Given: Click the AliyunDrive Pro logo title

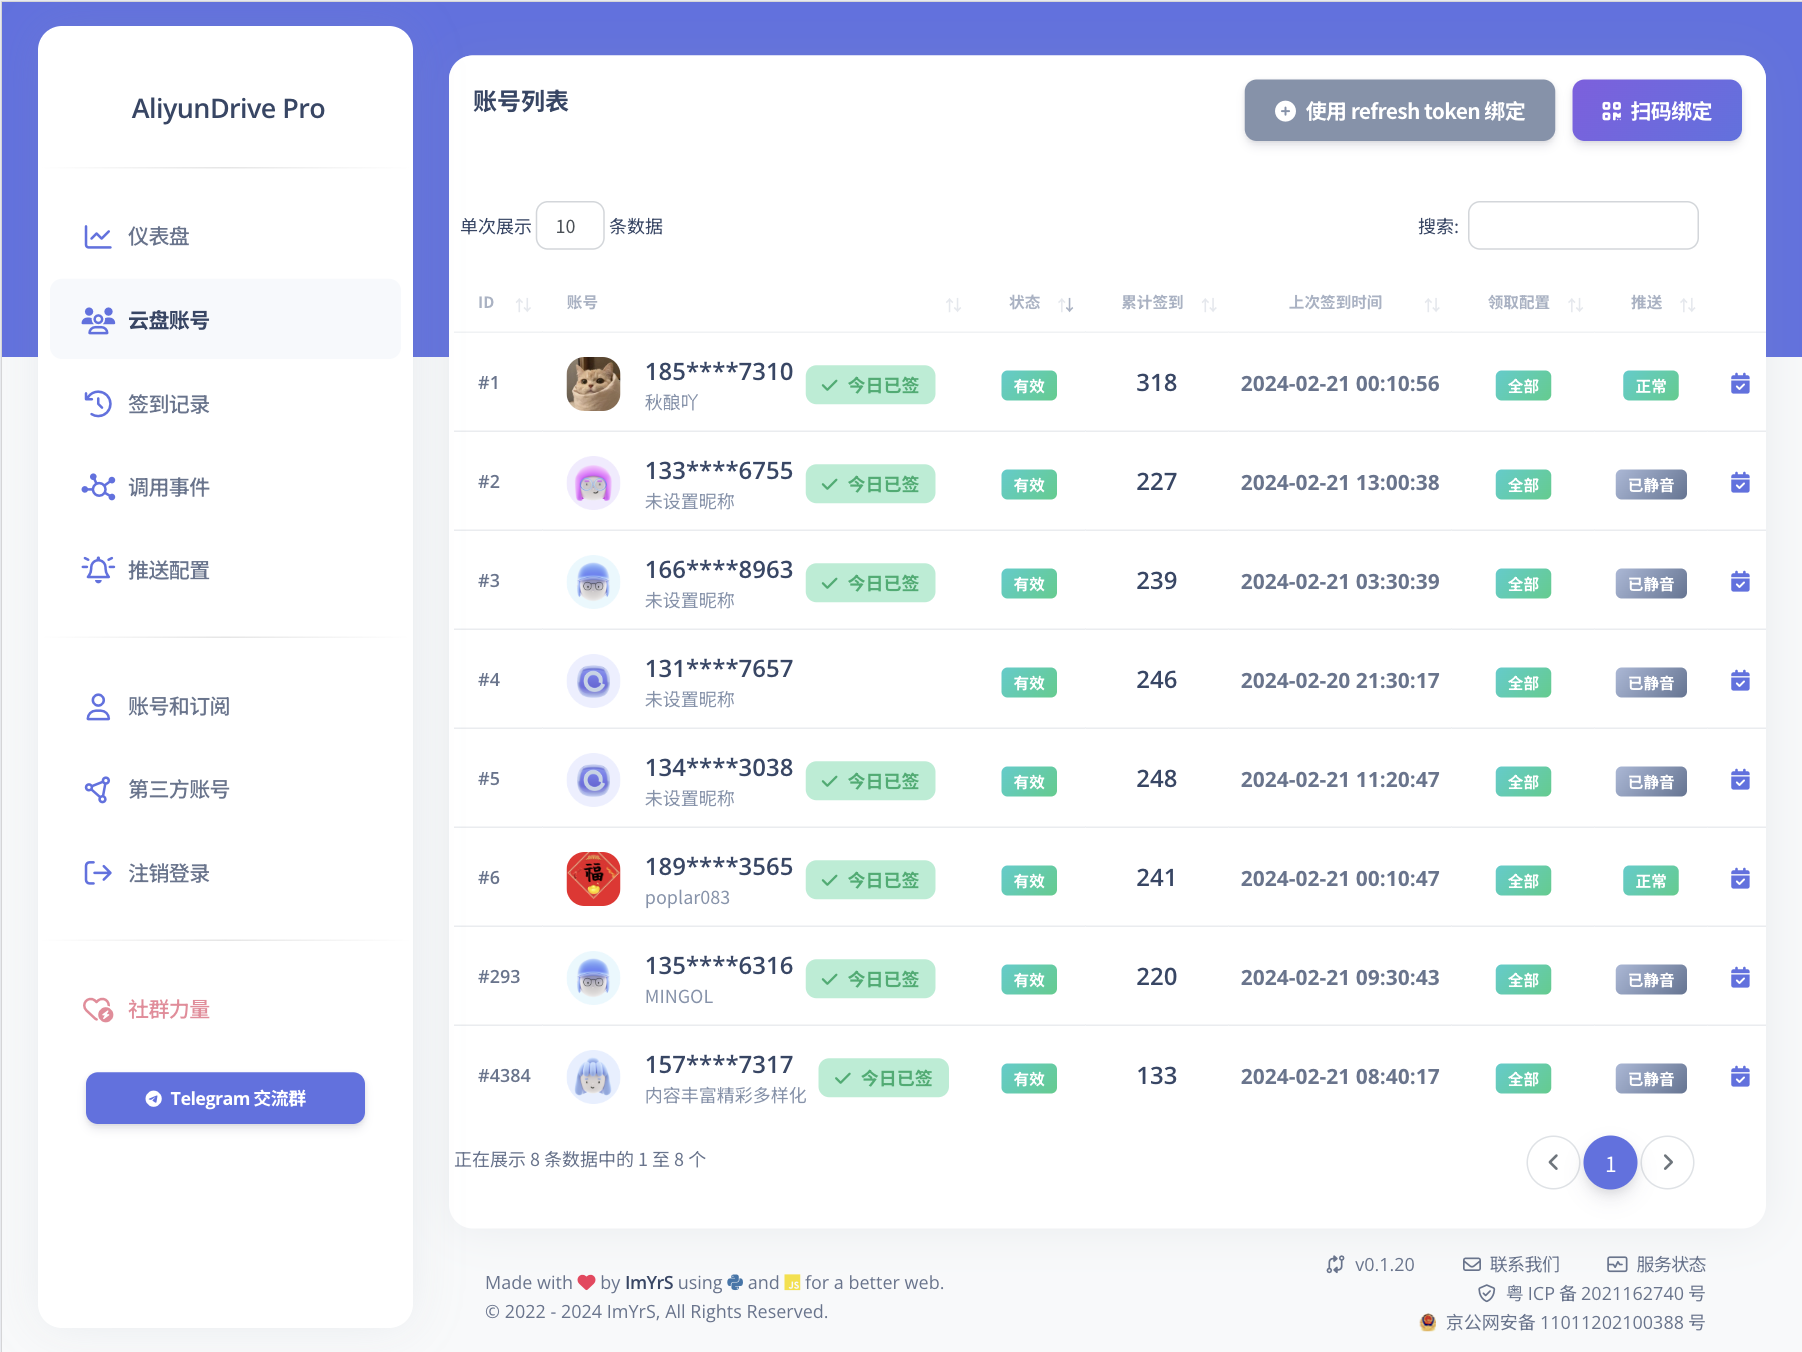Looking at the screenshot, I should (228, 108).
